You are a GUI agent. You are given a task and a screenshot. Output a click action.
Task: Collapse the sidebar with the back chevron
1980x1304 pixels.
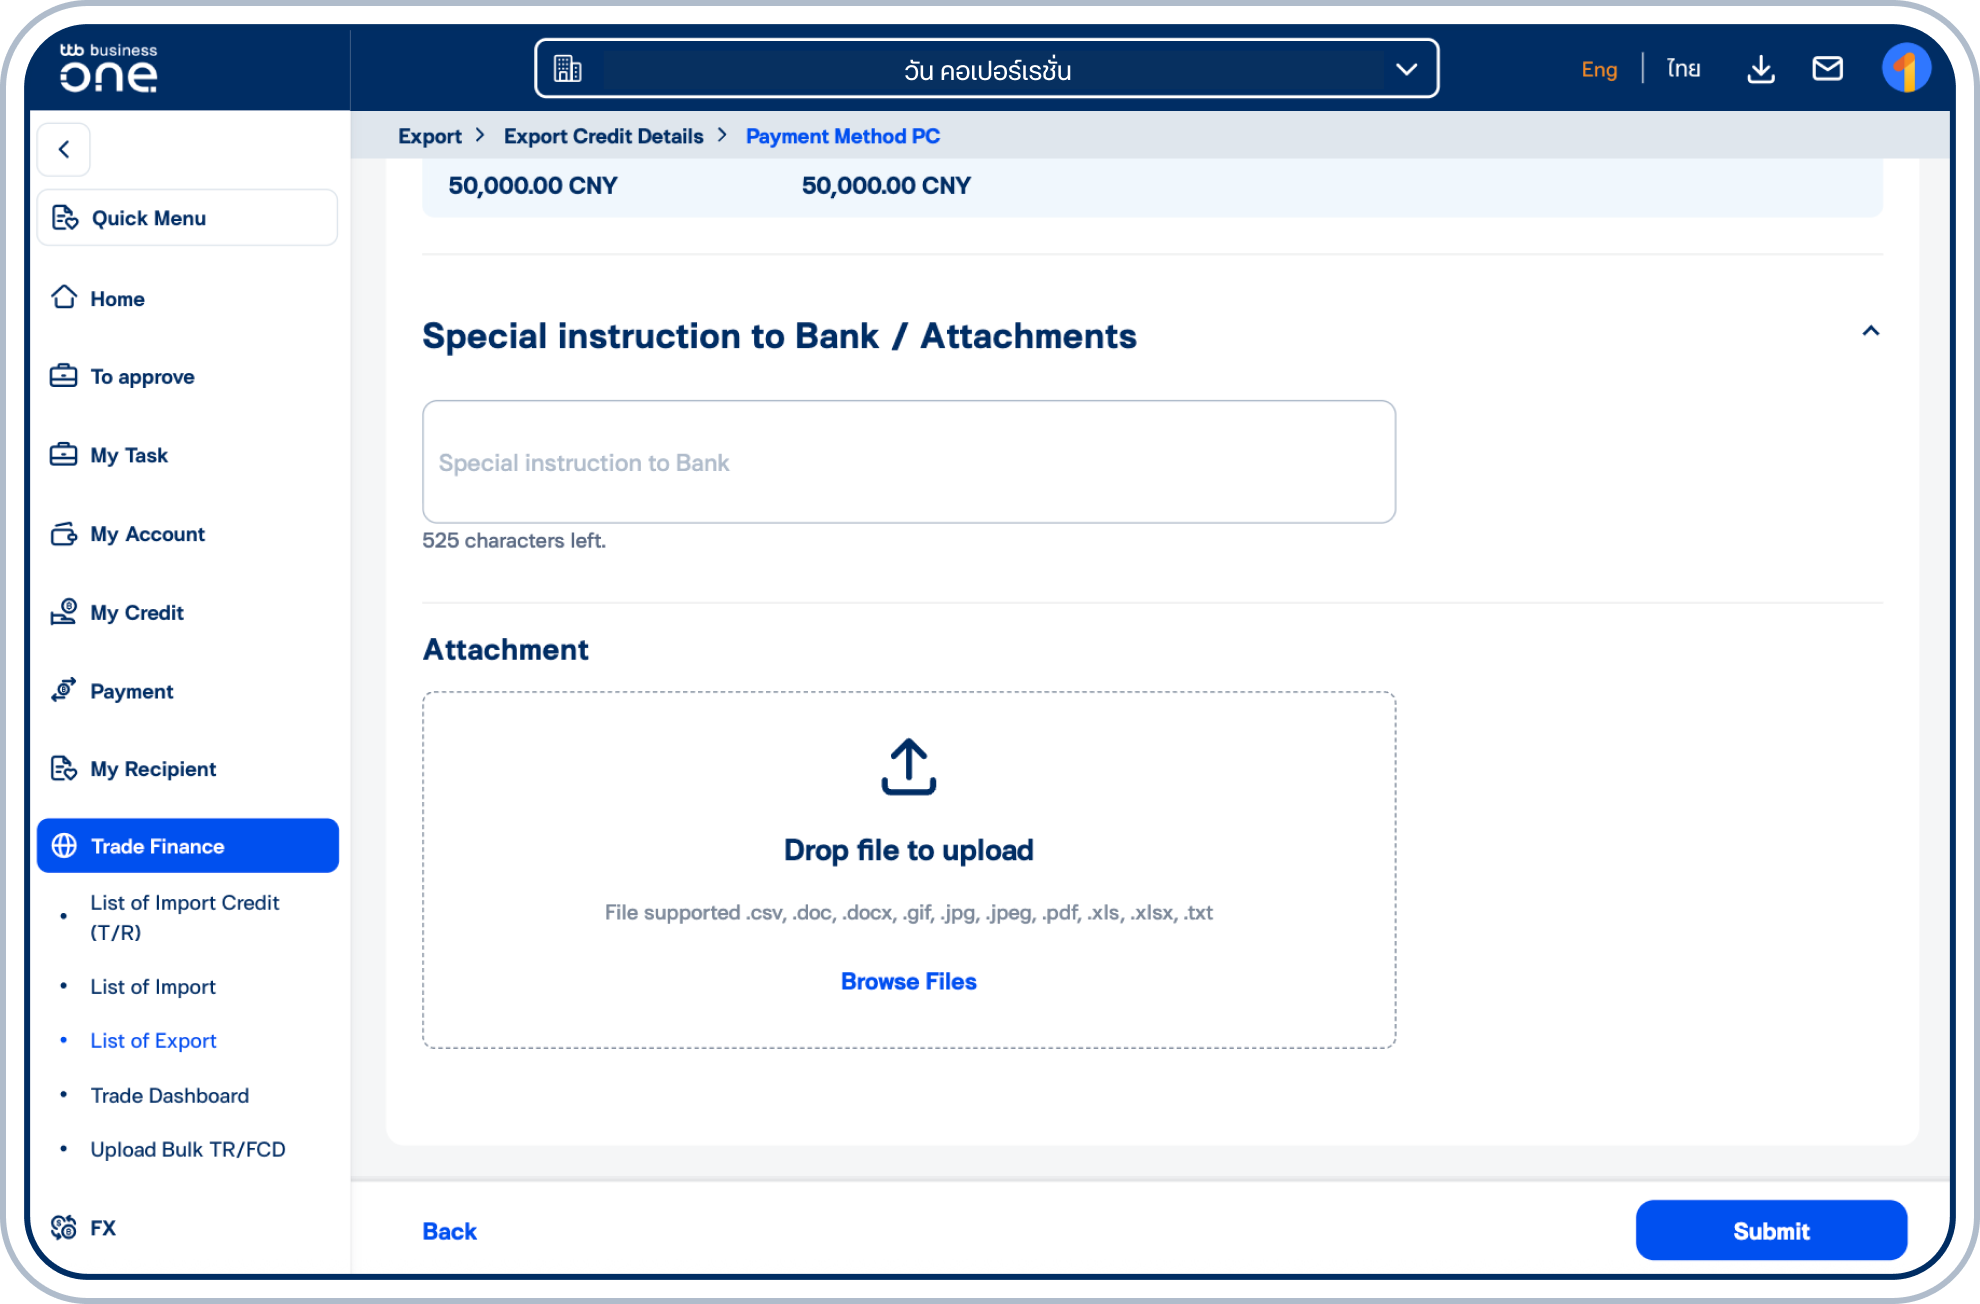tap(64, 148)
